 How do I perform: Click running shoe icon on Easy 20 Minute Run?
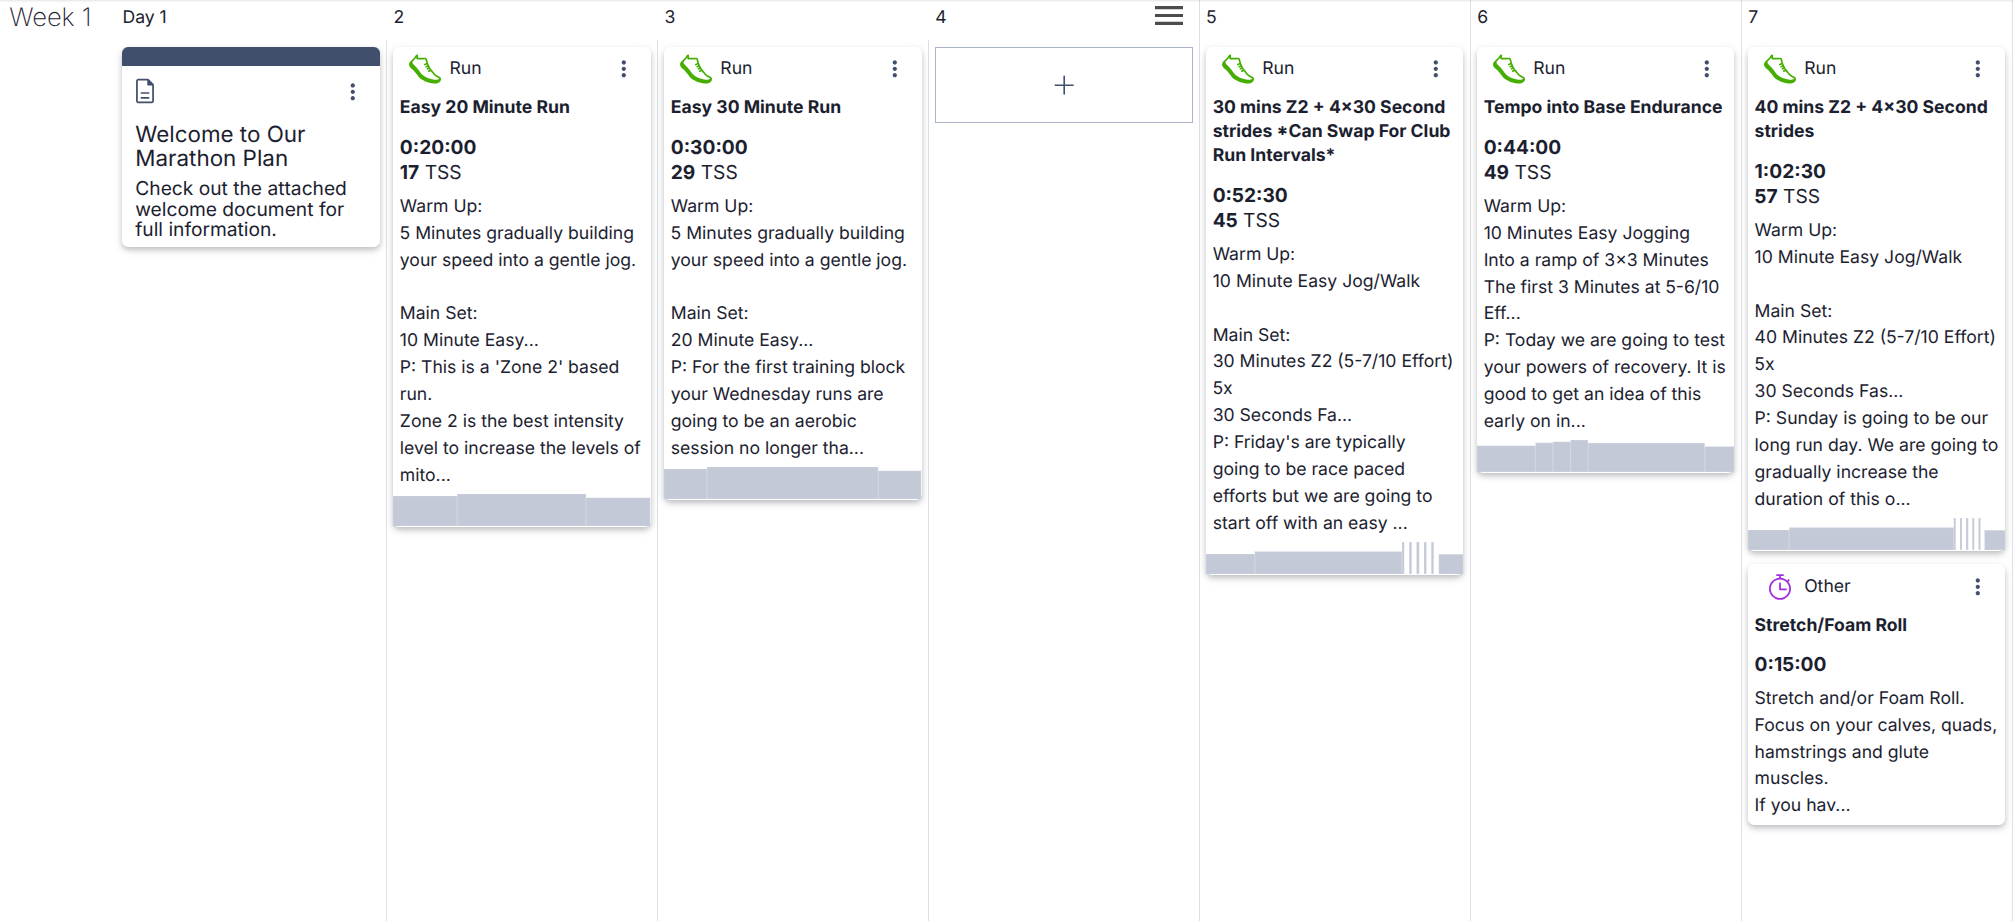425,69
